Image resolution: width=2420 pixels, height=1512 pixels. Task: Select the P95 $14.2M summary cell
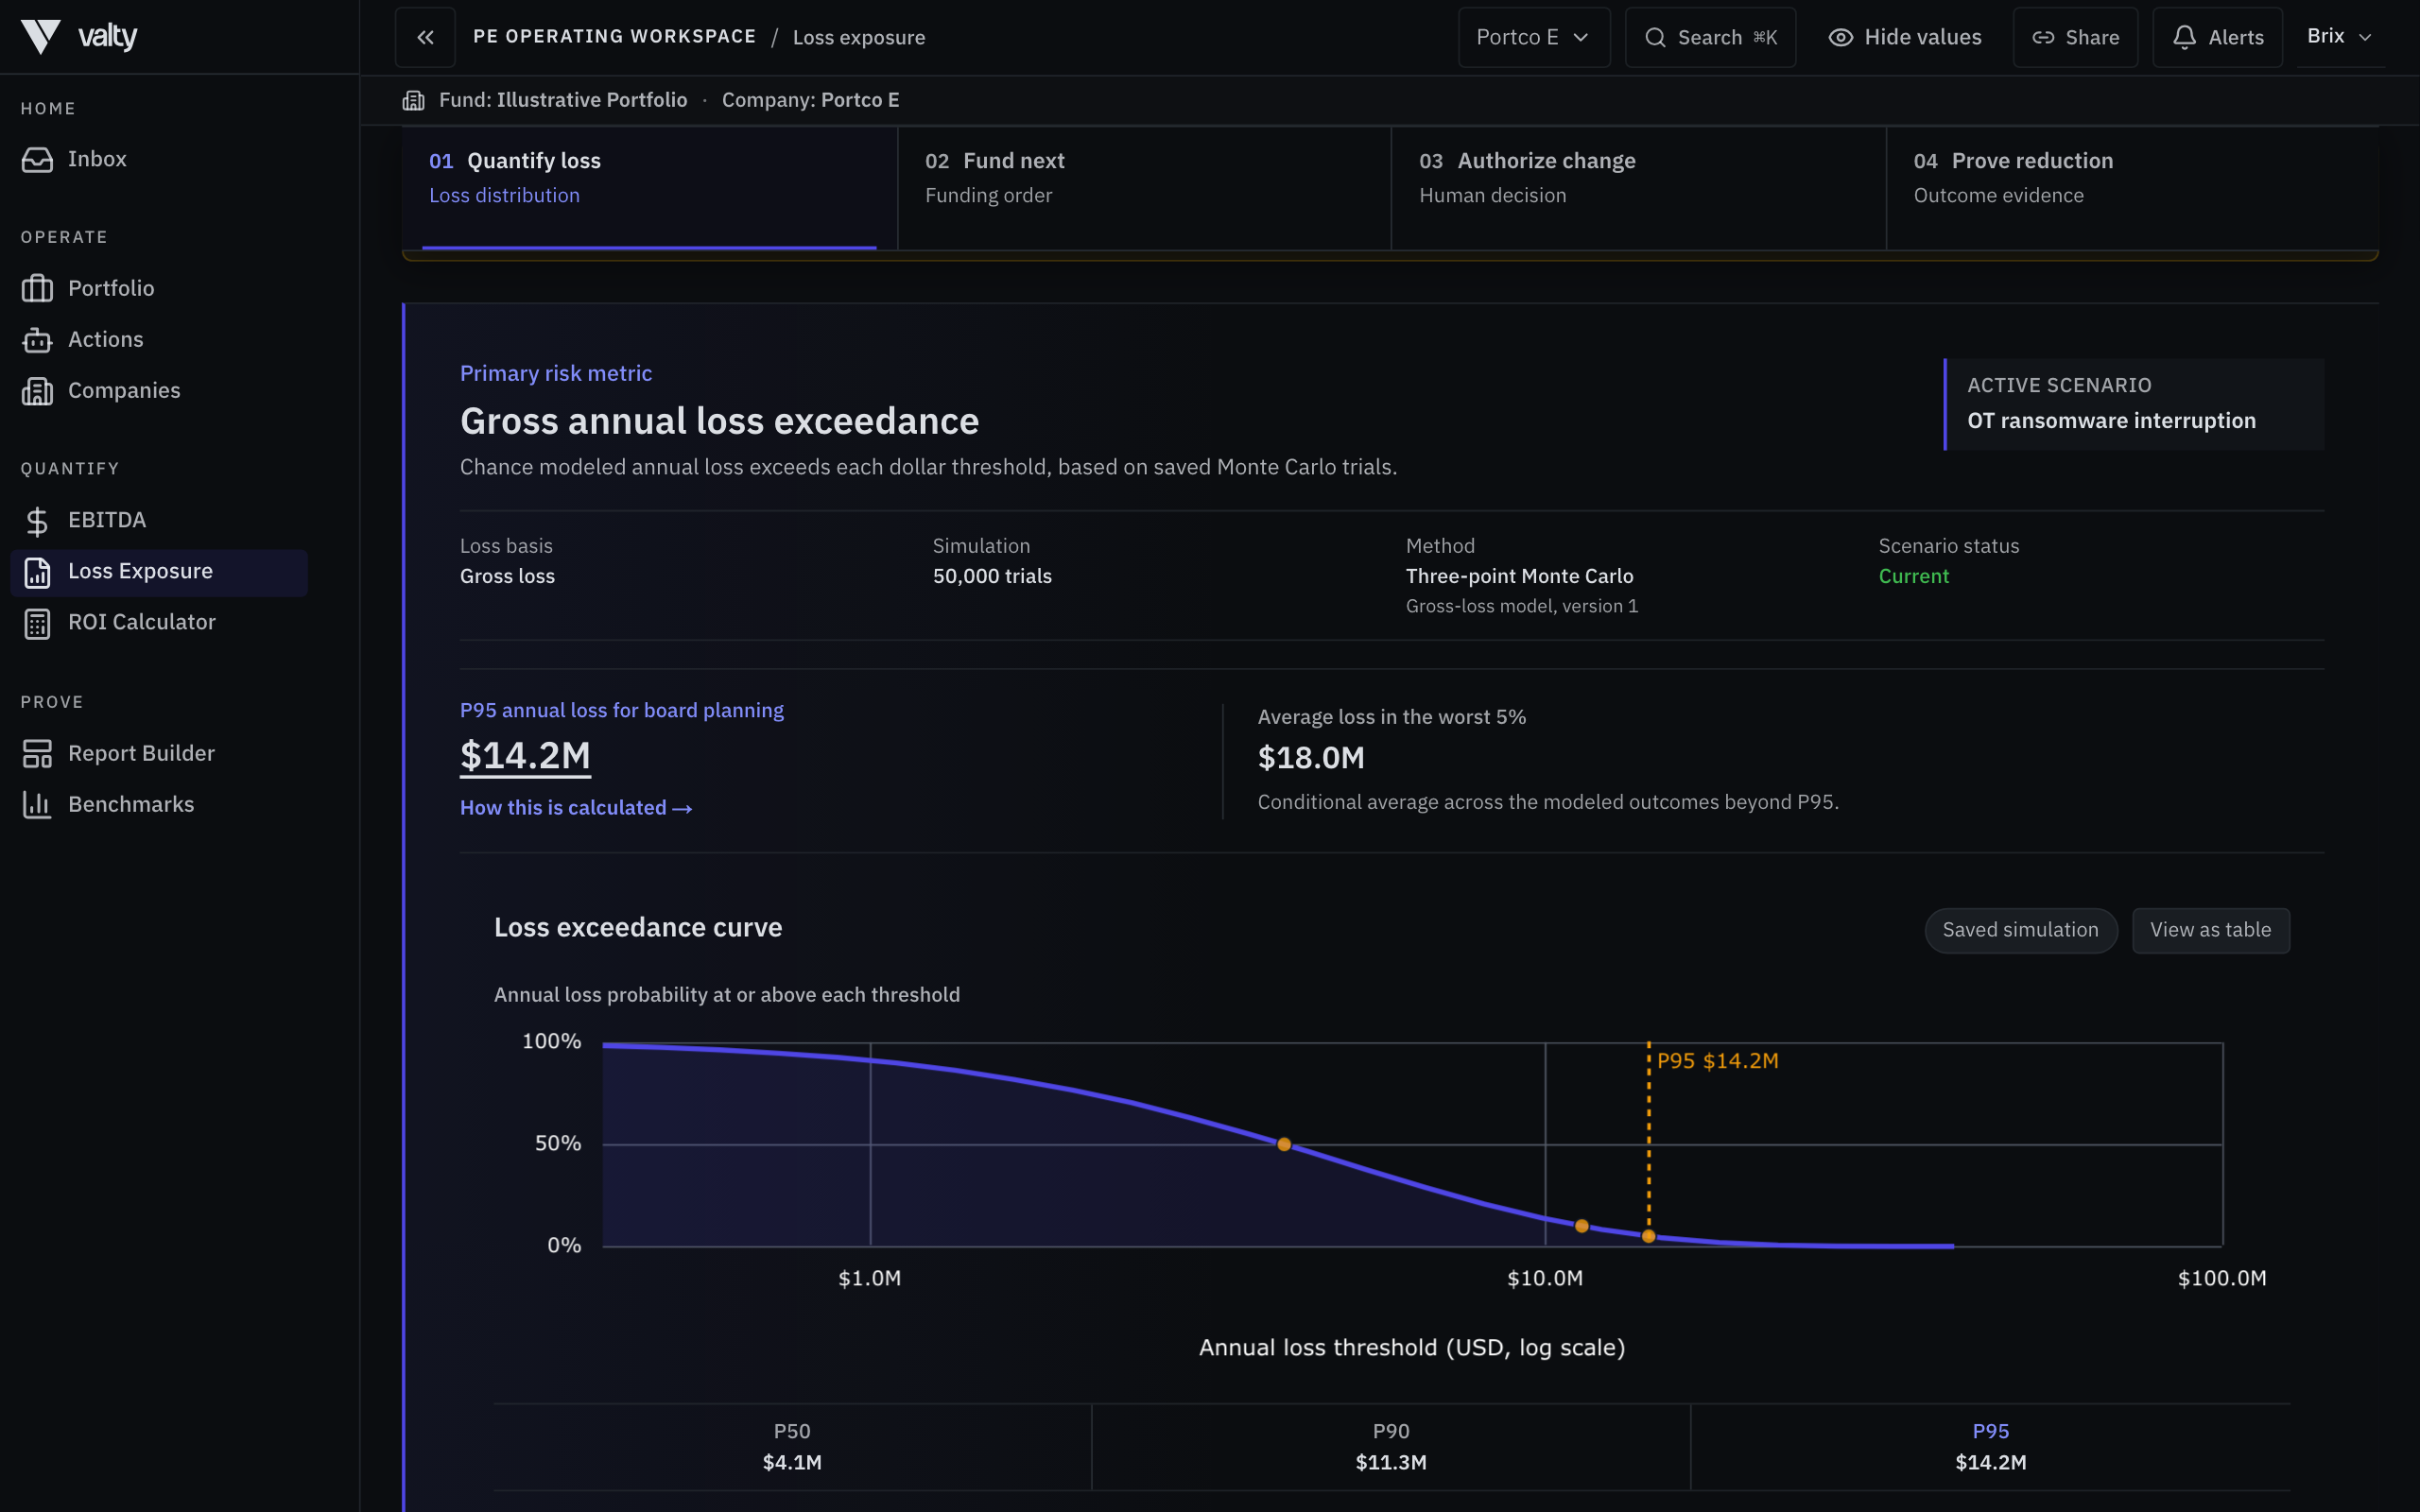click(x=1990, y=1447)
